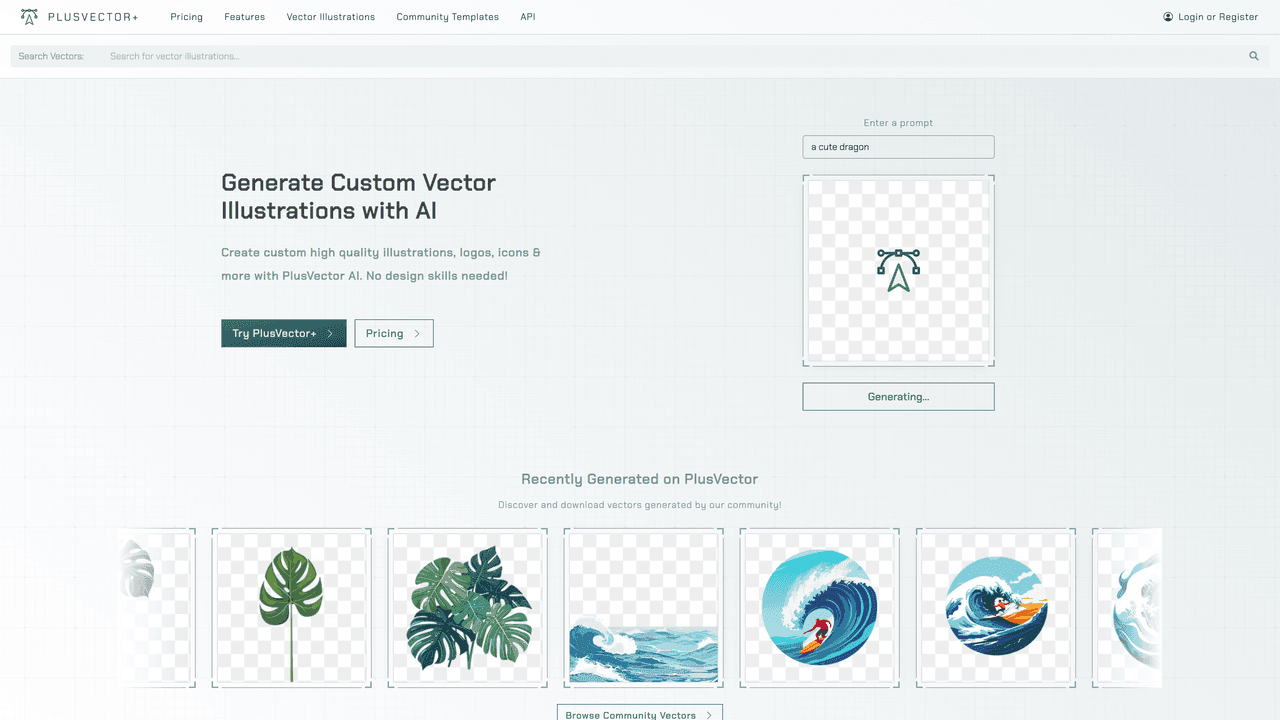This screenshot has width=1280, height=720.
Task: Click the Search Vectors label
Action: [51, 56]
